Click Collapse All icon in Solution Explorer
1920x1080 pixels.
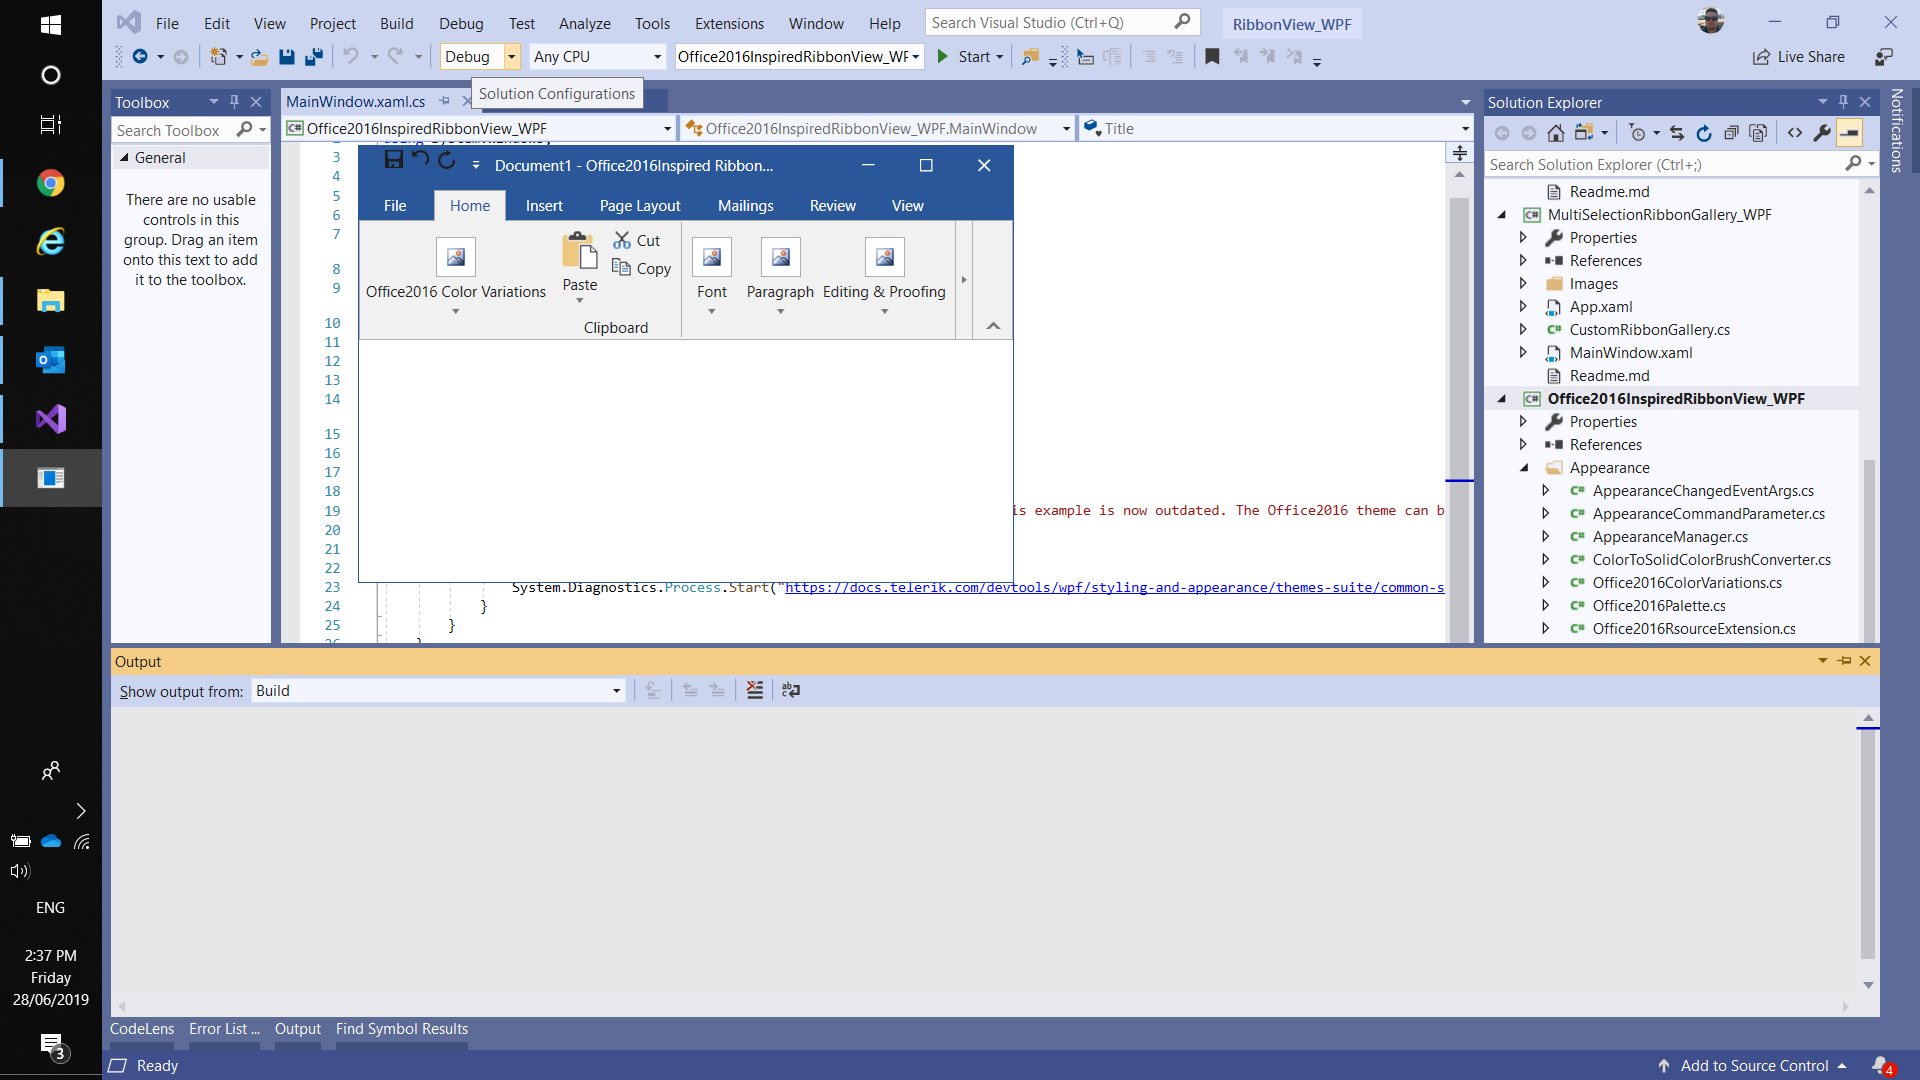1731,133
